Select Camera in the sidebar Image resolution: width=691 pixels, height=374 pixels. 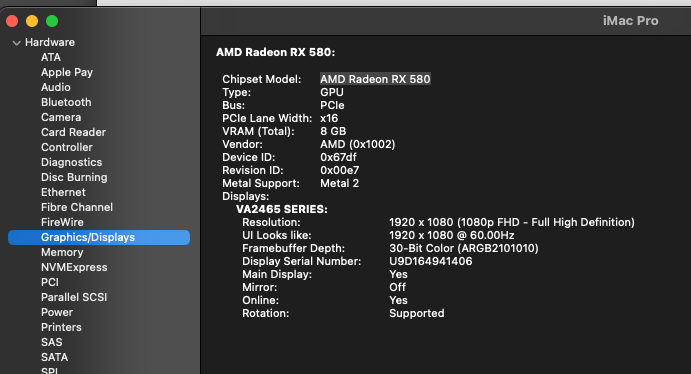[61, 117]
